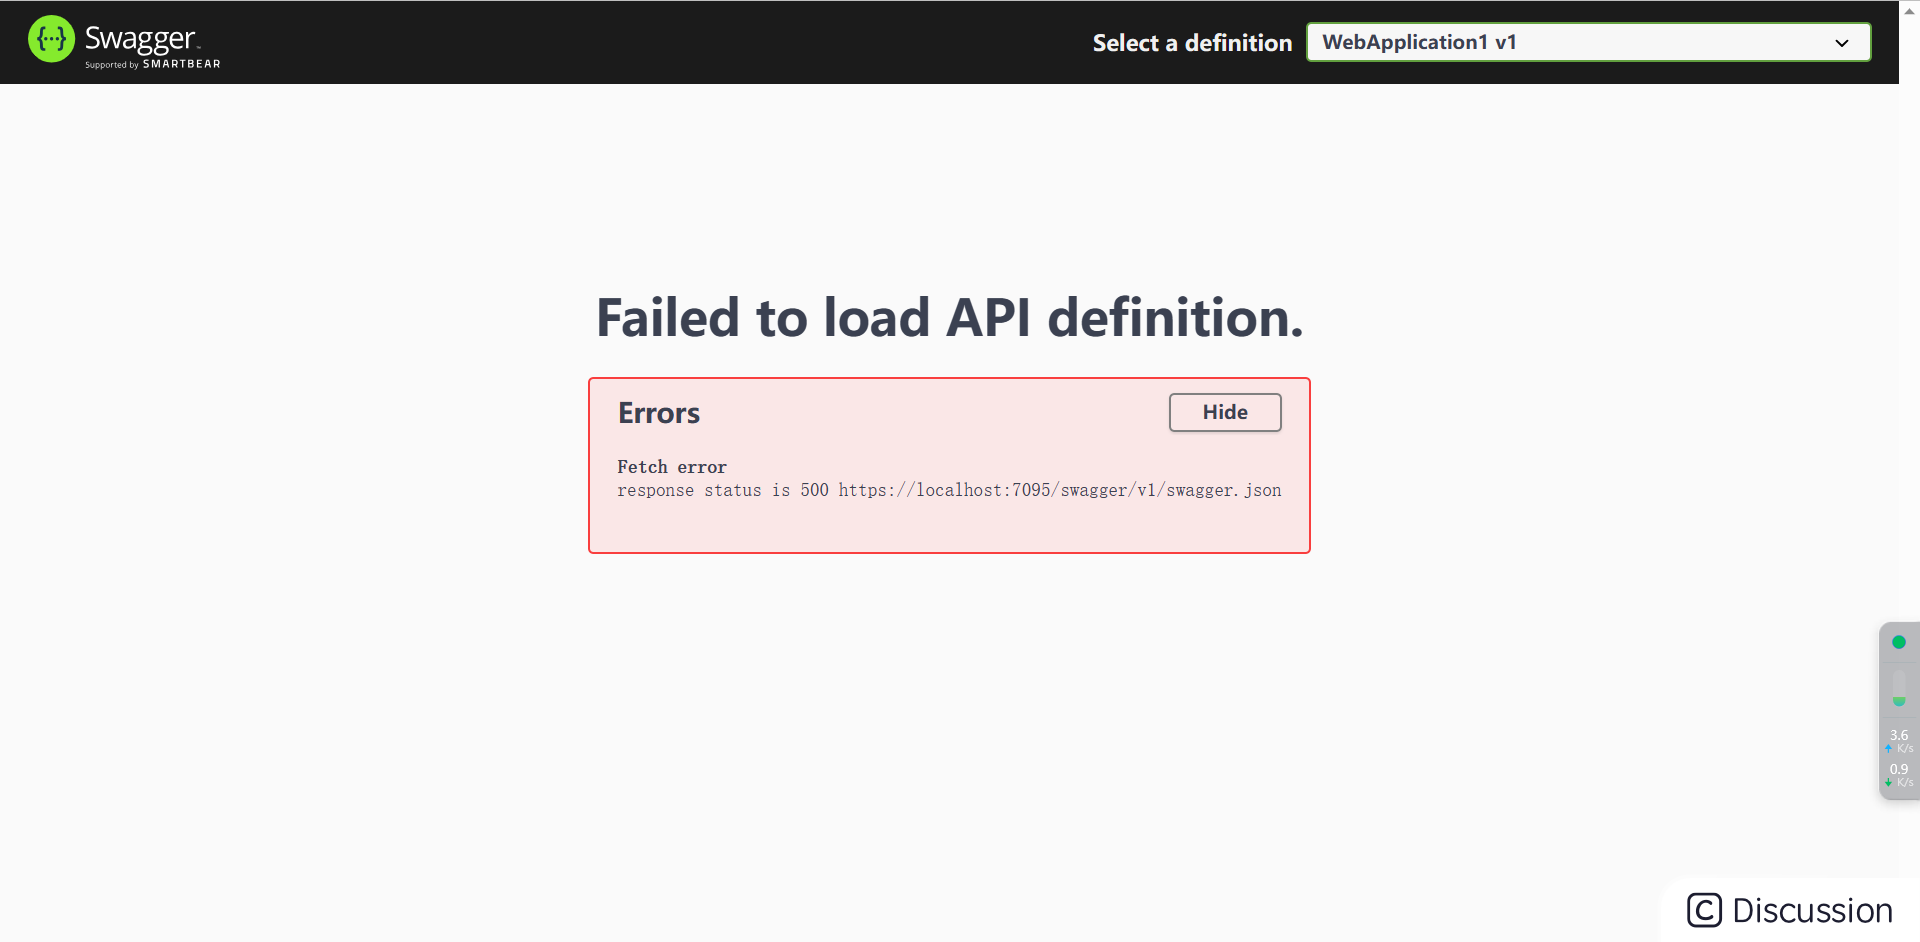
Task: Click the "Fetch error" text
Action: pos(672,467)
